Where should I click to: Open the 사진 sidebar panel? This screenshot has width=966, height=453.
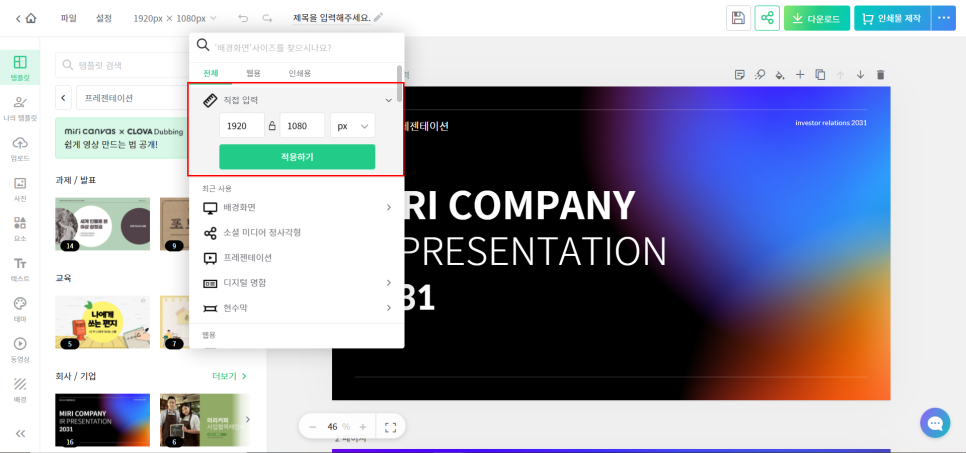[x=20, y=189]
